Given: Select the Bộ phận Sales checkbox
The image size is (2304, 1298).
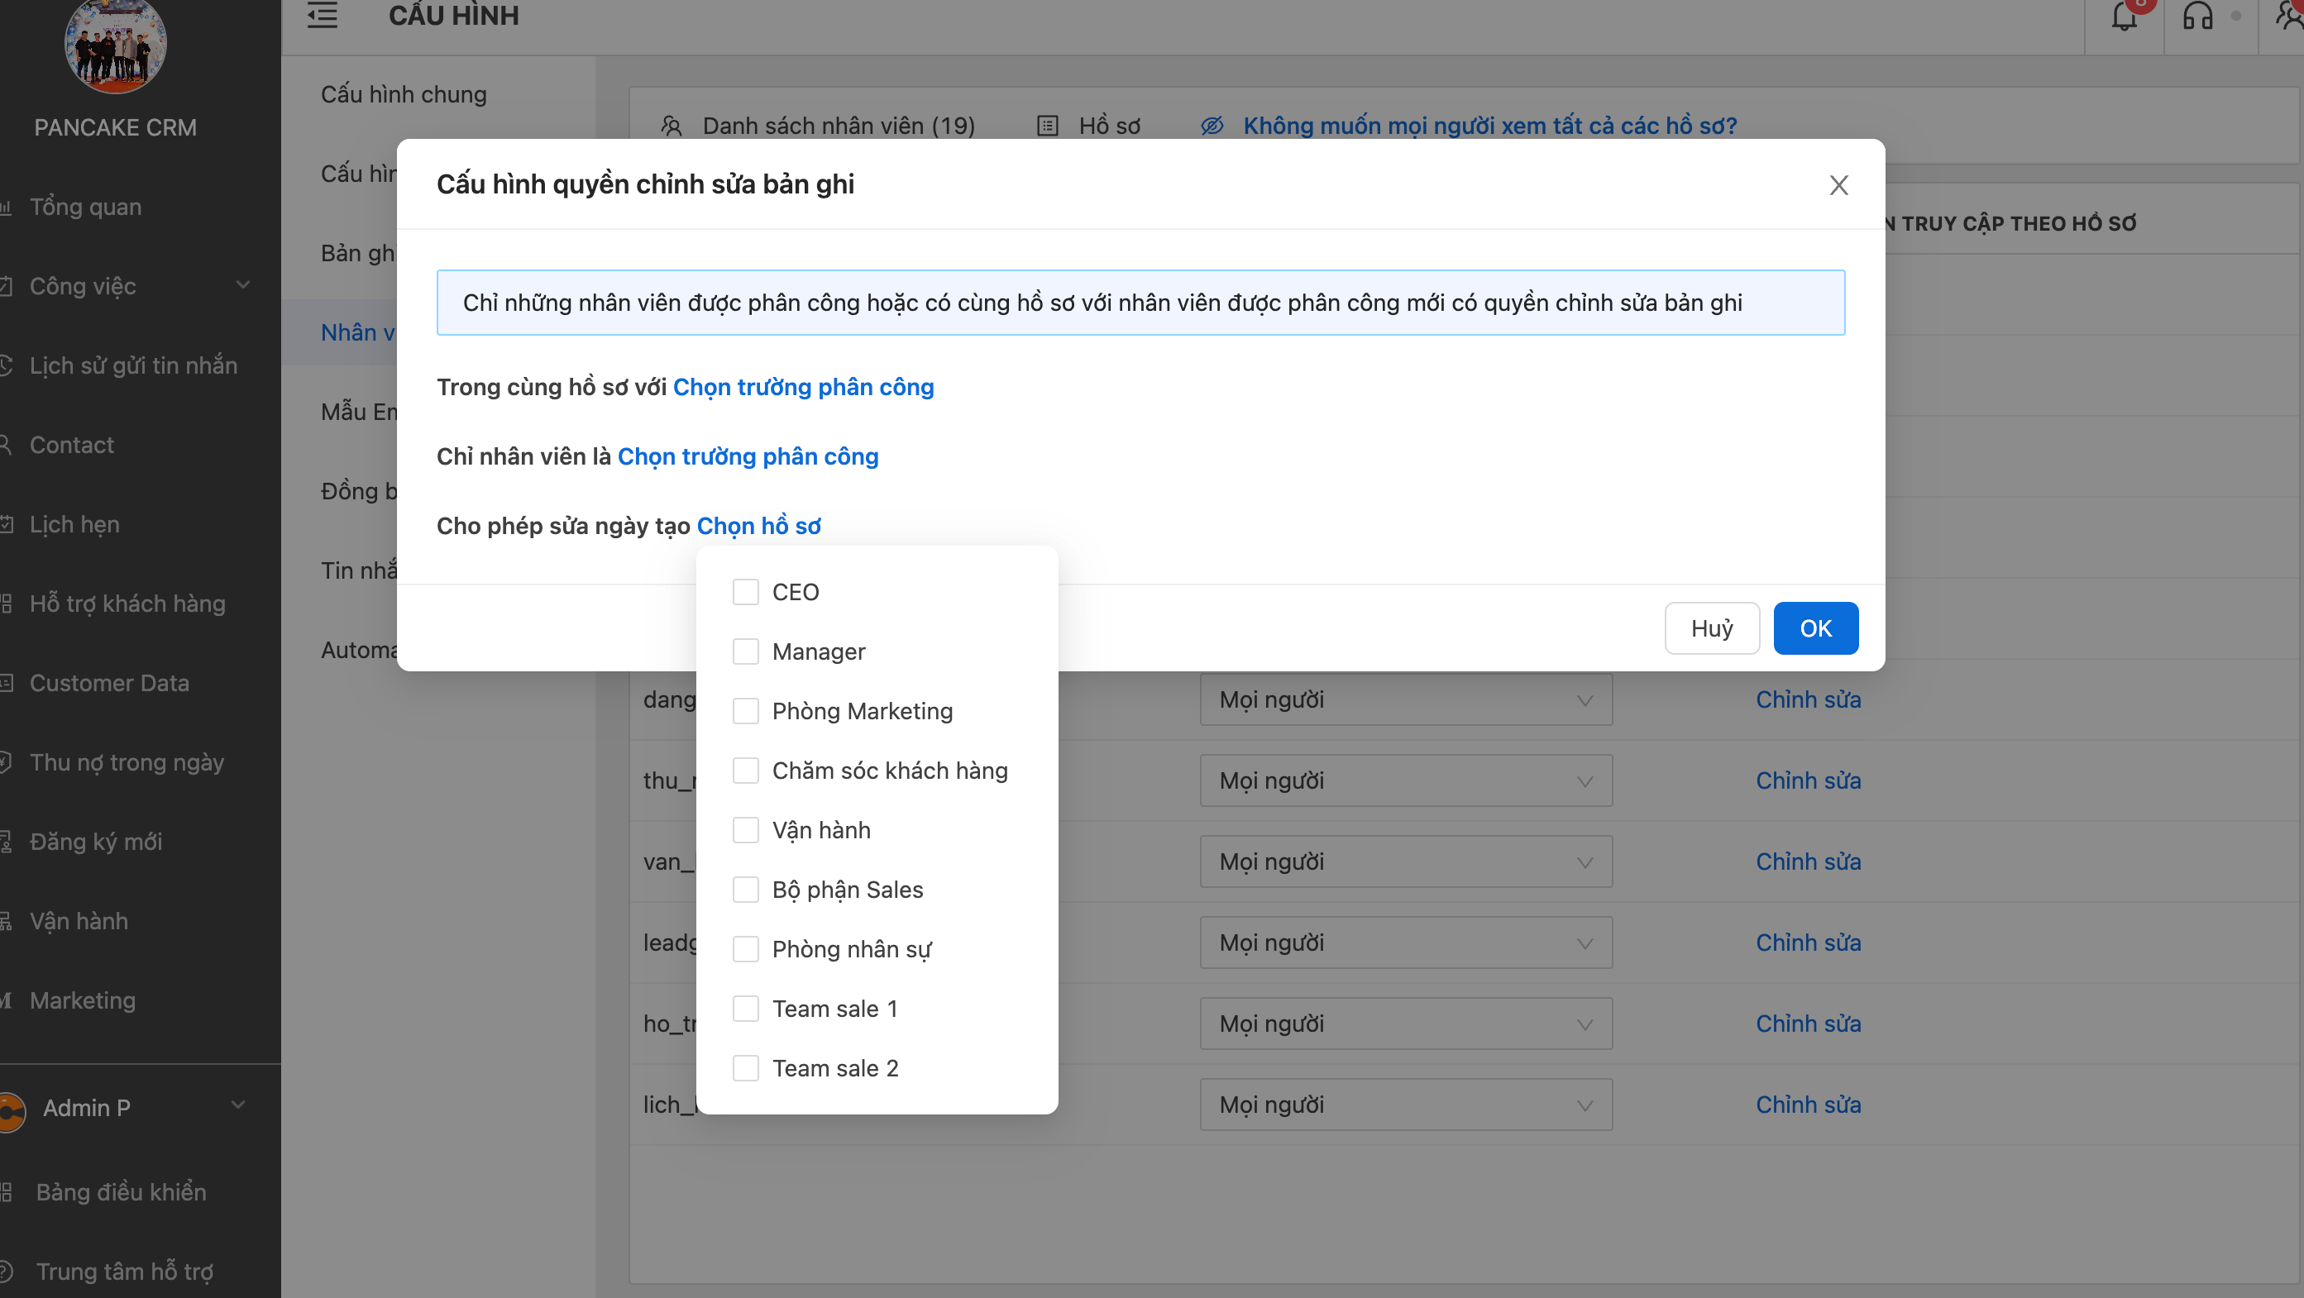Looking at the screenshot, I should point(745,890).
